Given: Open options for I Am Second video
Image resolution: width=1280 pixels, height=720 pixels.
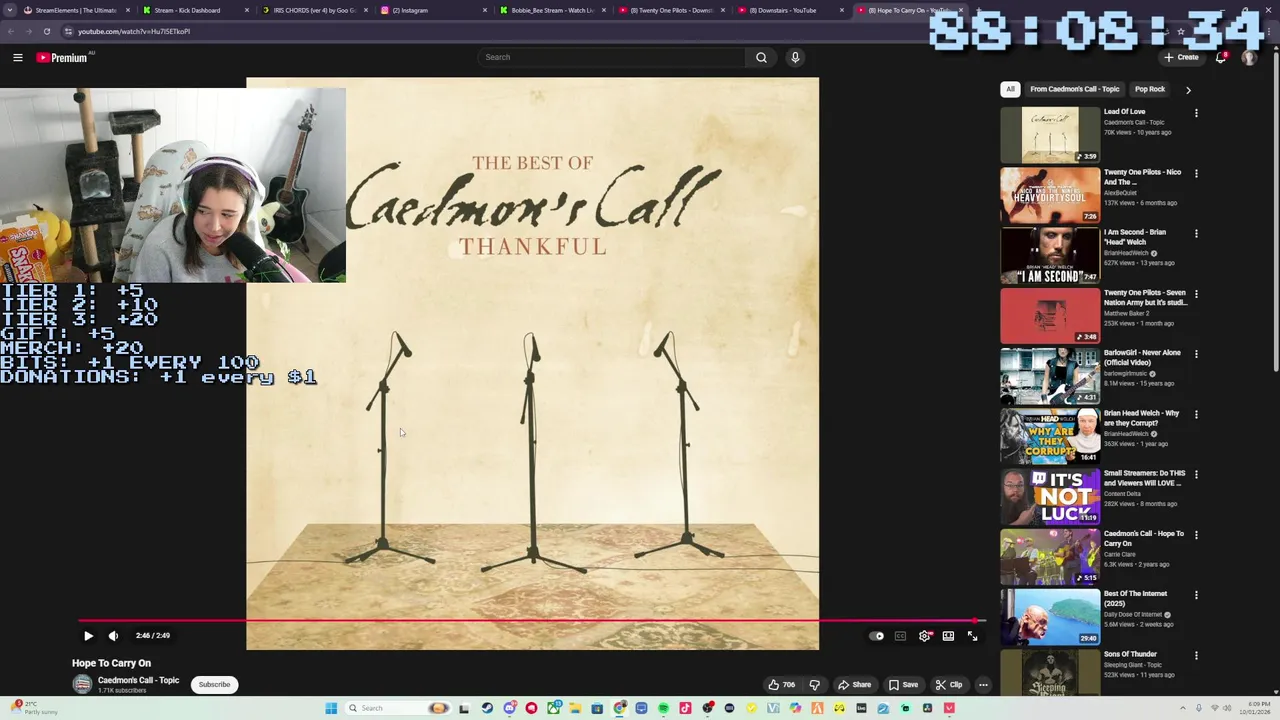Looking at the screenshot, I should pyautogui.click(x=1196, y=233).
